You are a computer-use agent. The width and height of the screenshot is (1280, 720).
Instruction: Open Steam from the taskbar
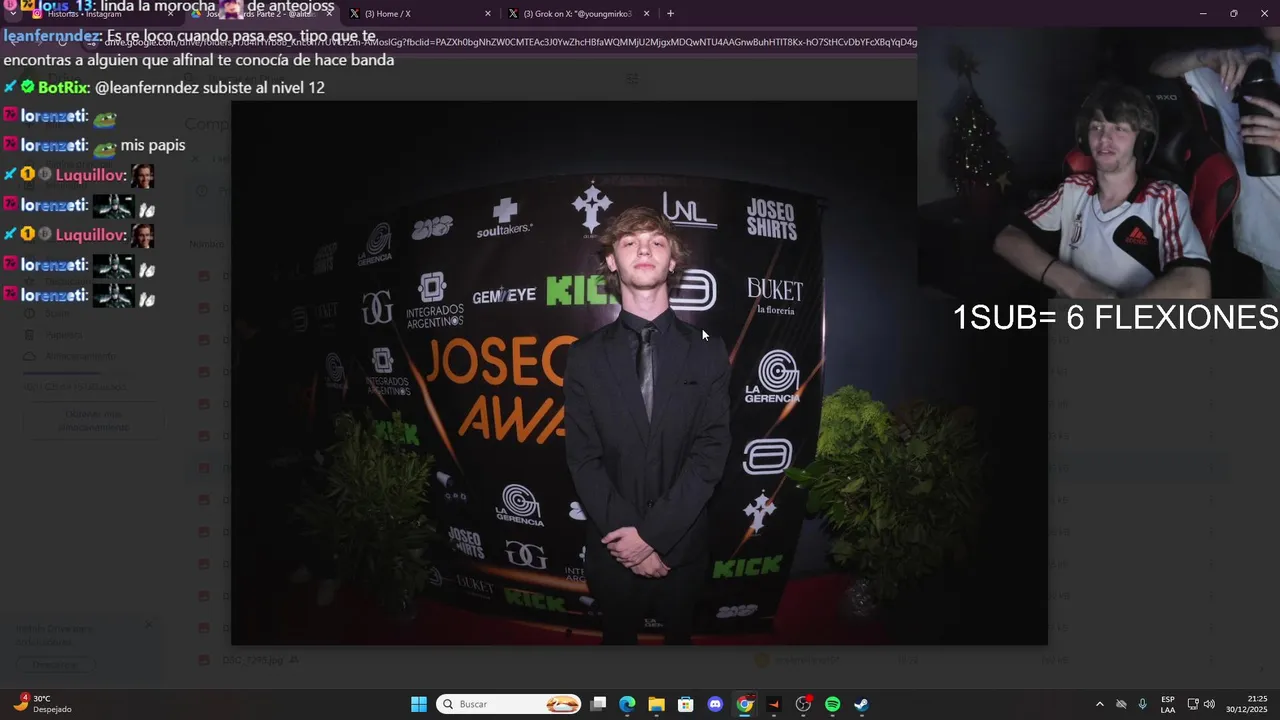point(861,704)
